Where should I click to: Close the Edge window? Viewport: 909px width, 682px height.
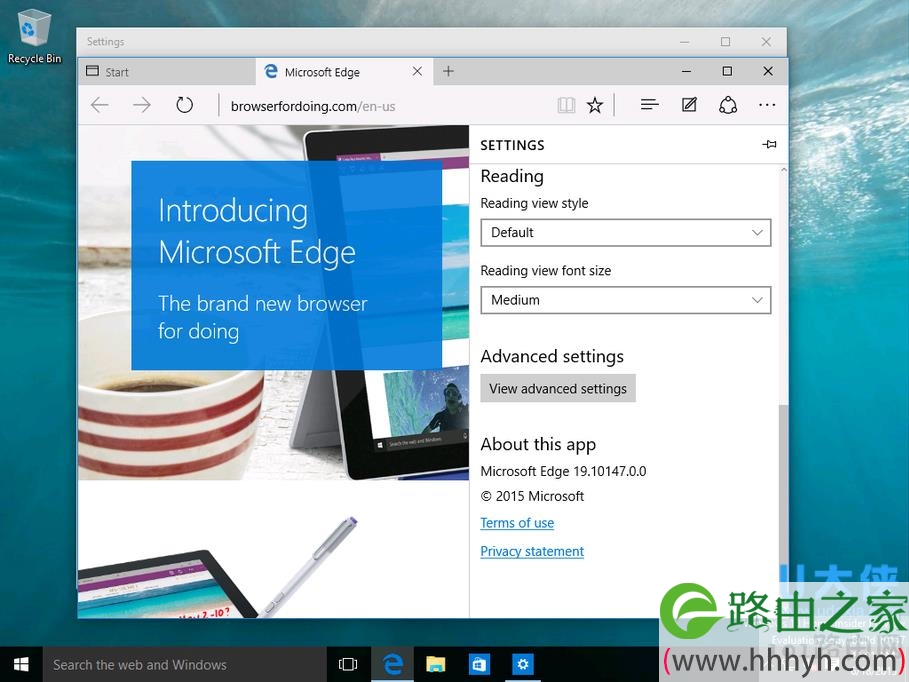click(768, 71)
